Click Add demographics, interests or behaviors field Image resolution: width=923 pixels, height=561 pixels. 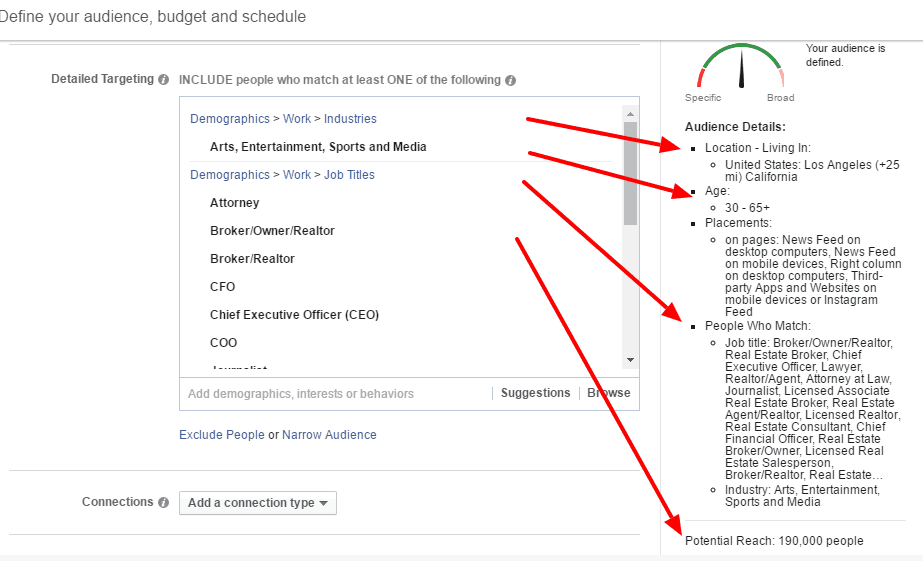tap(336, 393)
